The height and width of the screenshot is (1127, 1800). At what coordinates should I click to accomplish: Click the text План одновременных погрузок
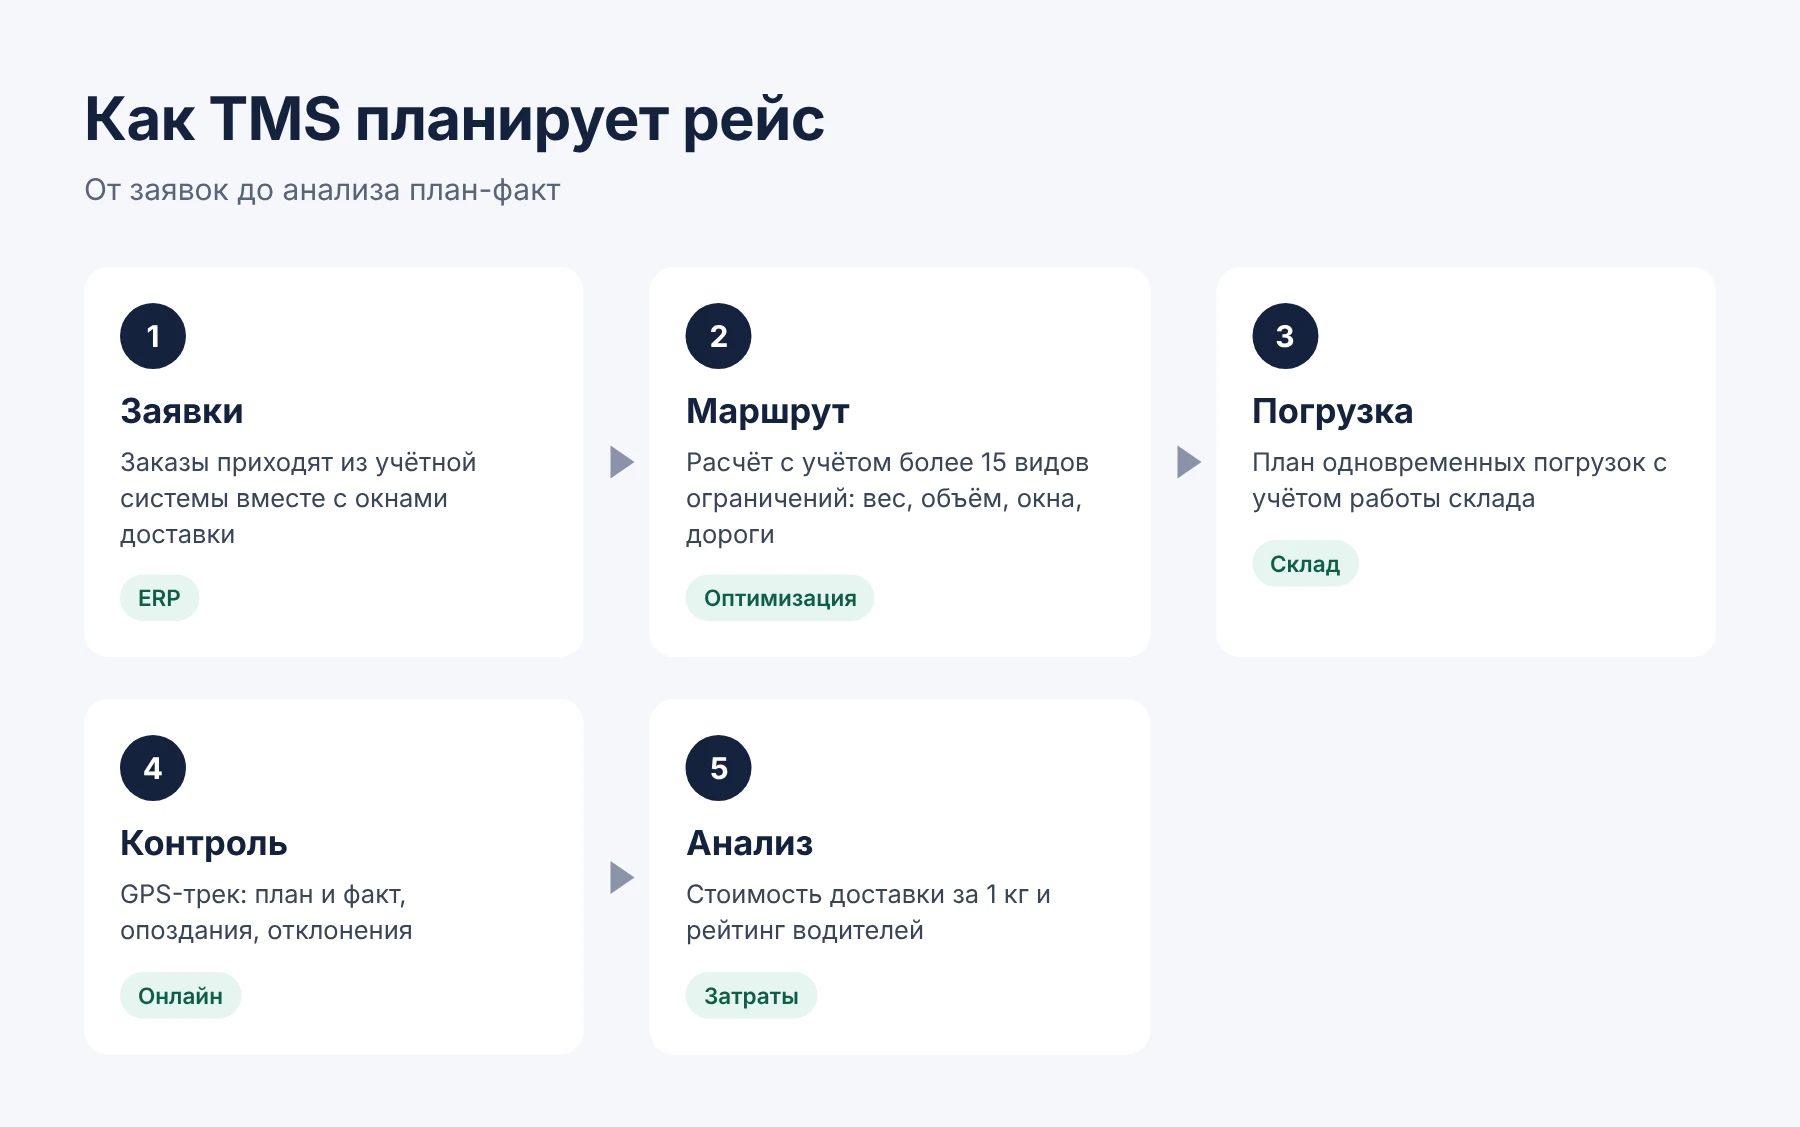pos(1449,462)
